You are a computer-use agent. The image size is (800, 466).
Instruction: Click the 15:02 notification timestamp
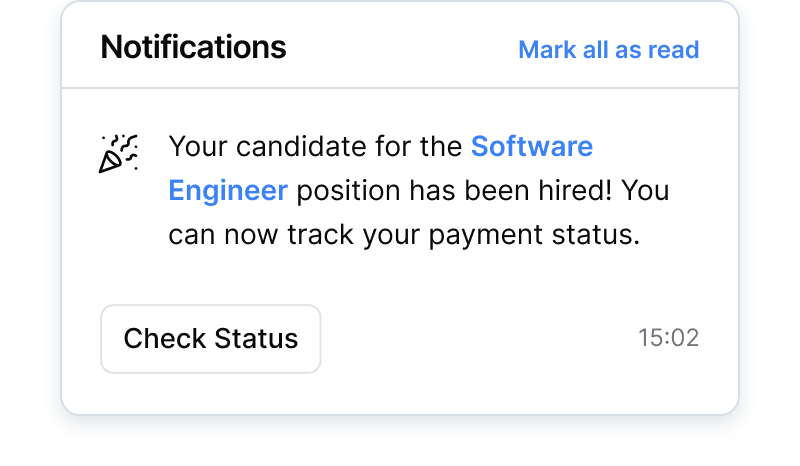(x=668, y=338)
